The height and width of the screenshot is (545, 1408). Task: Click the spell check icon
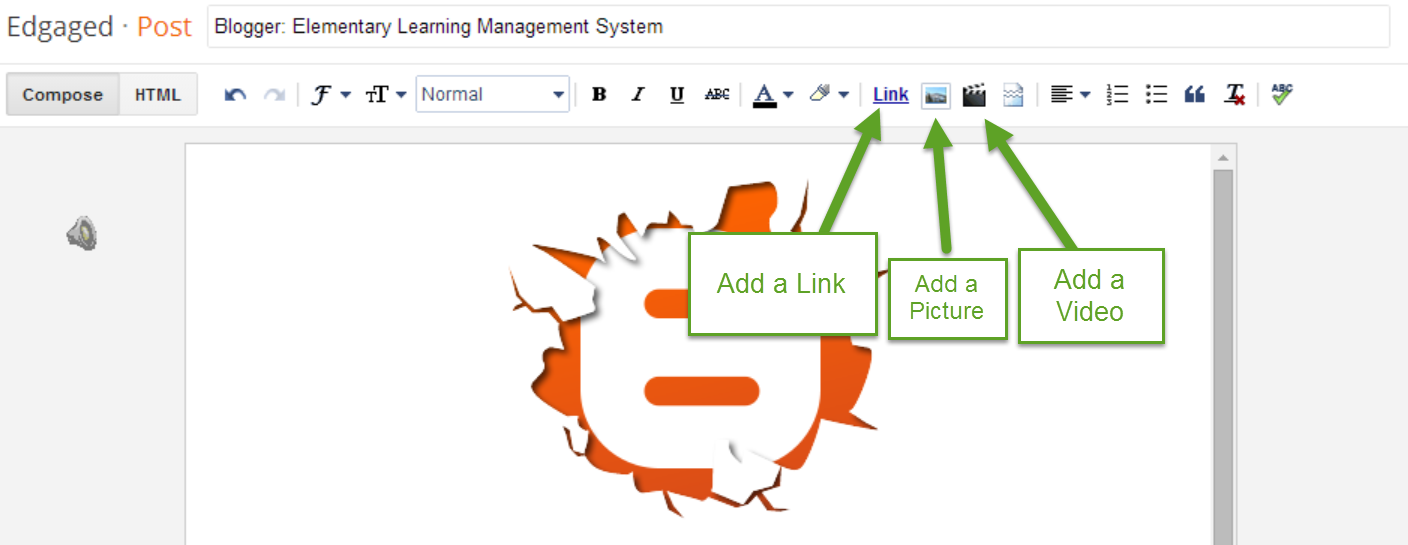click(1282, 95)
